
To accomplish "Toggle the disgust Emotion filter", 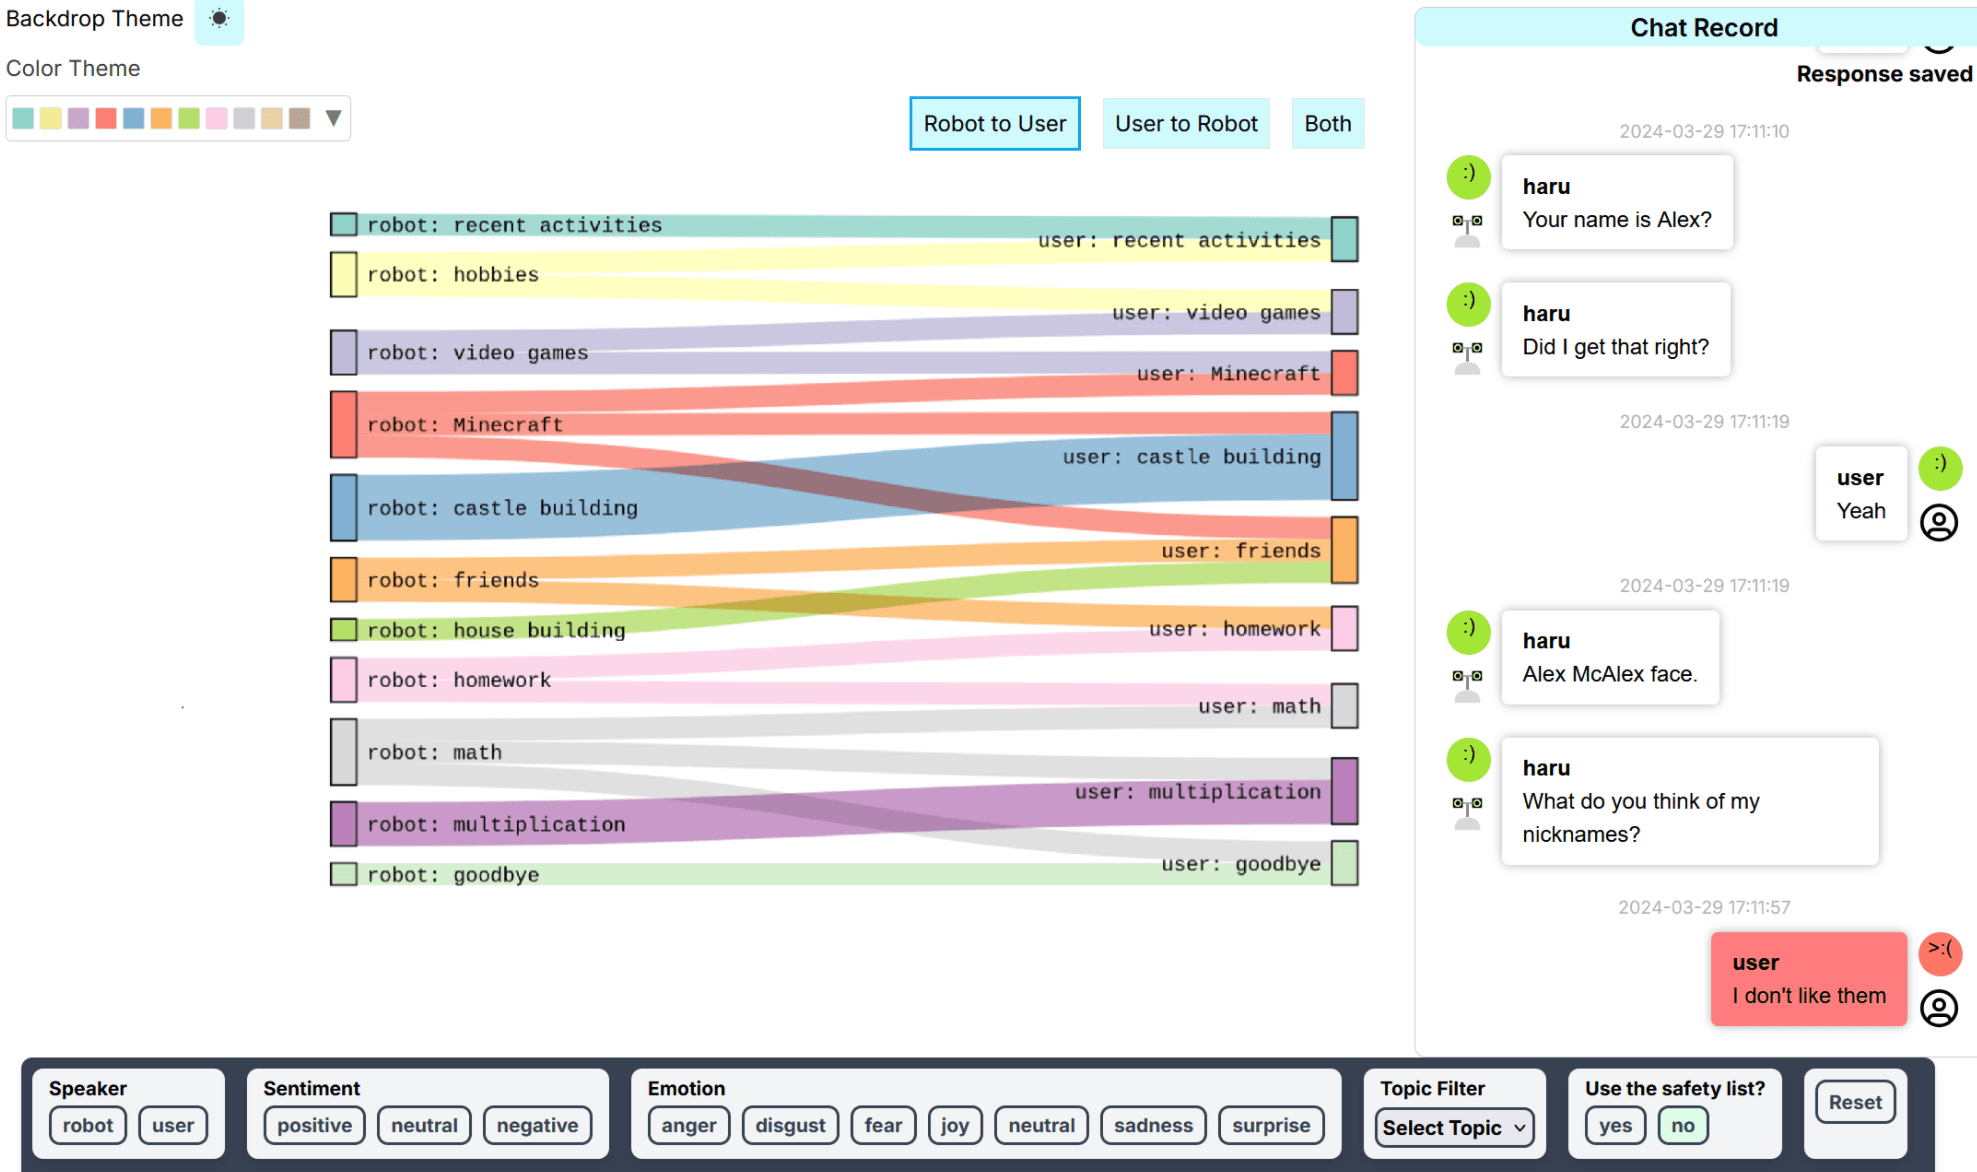I will 790,1125.
